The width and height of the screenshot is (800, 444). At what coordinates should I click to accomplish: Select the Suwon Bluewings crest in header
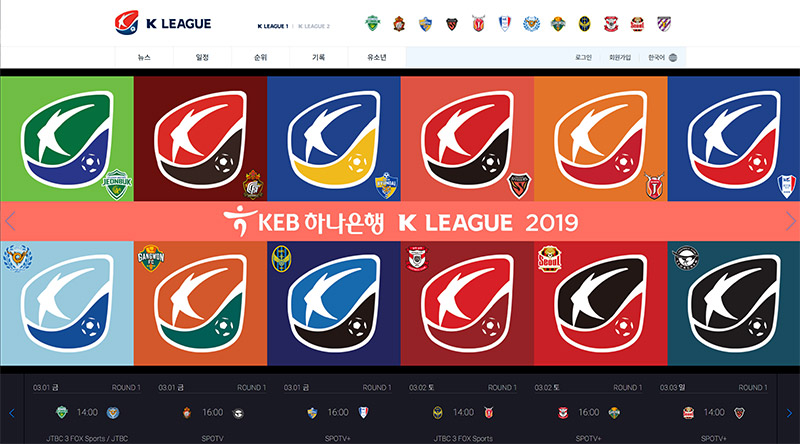click(x=505, y=23)
